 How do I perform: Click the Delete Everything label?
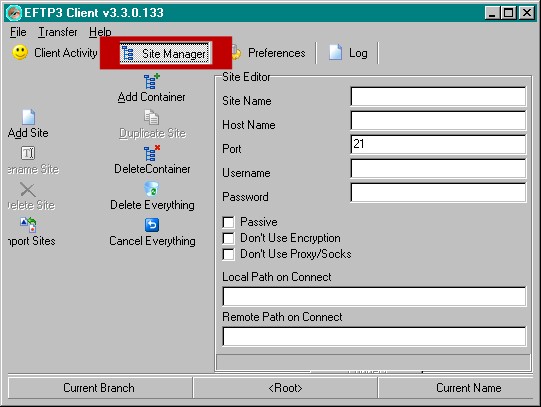pos(152,205)
